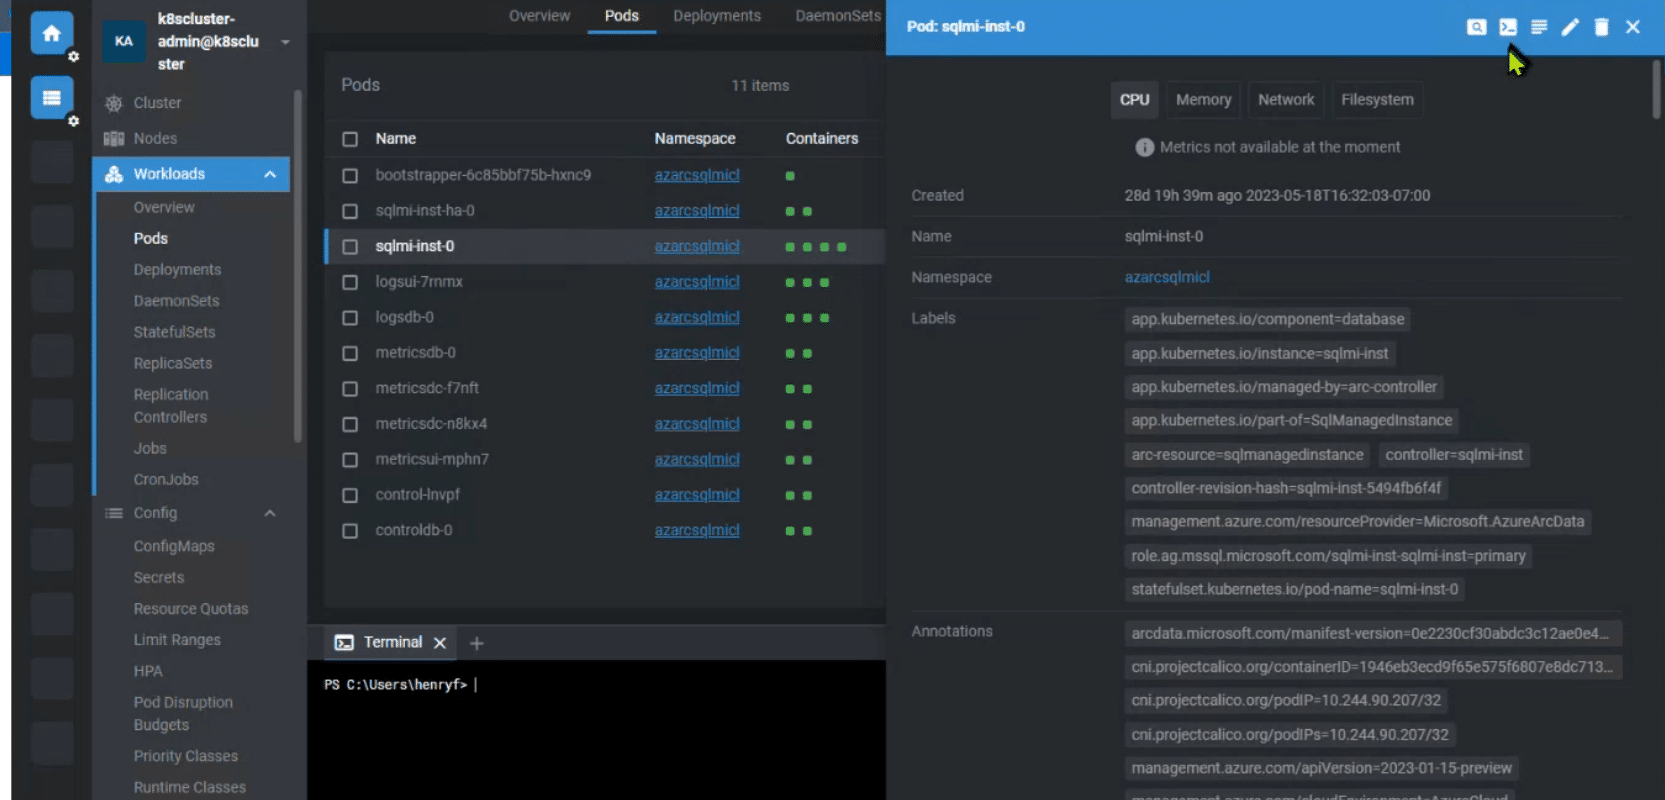Check the bootstrapper-6c85bbf75b-hxnc9 row checkbox
Screen dimensions: 1665x800
pyautogui.click(x=350, y=176)
